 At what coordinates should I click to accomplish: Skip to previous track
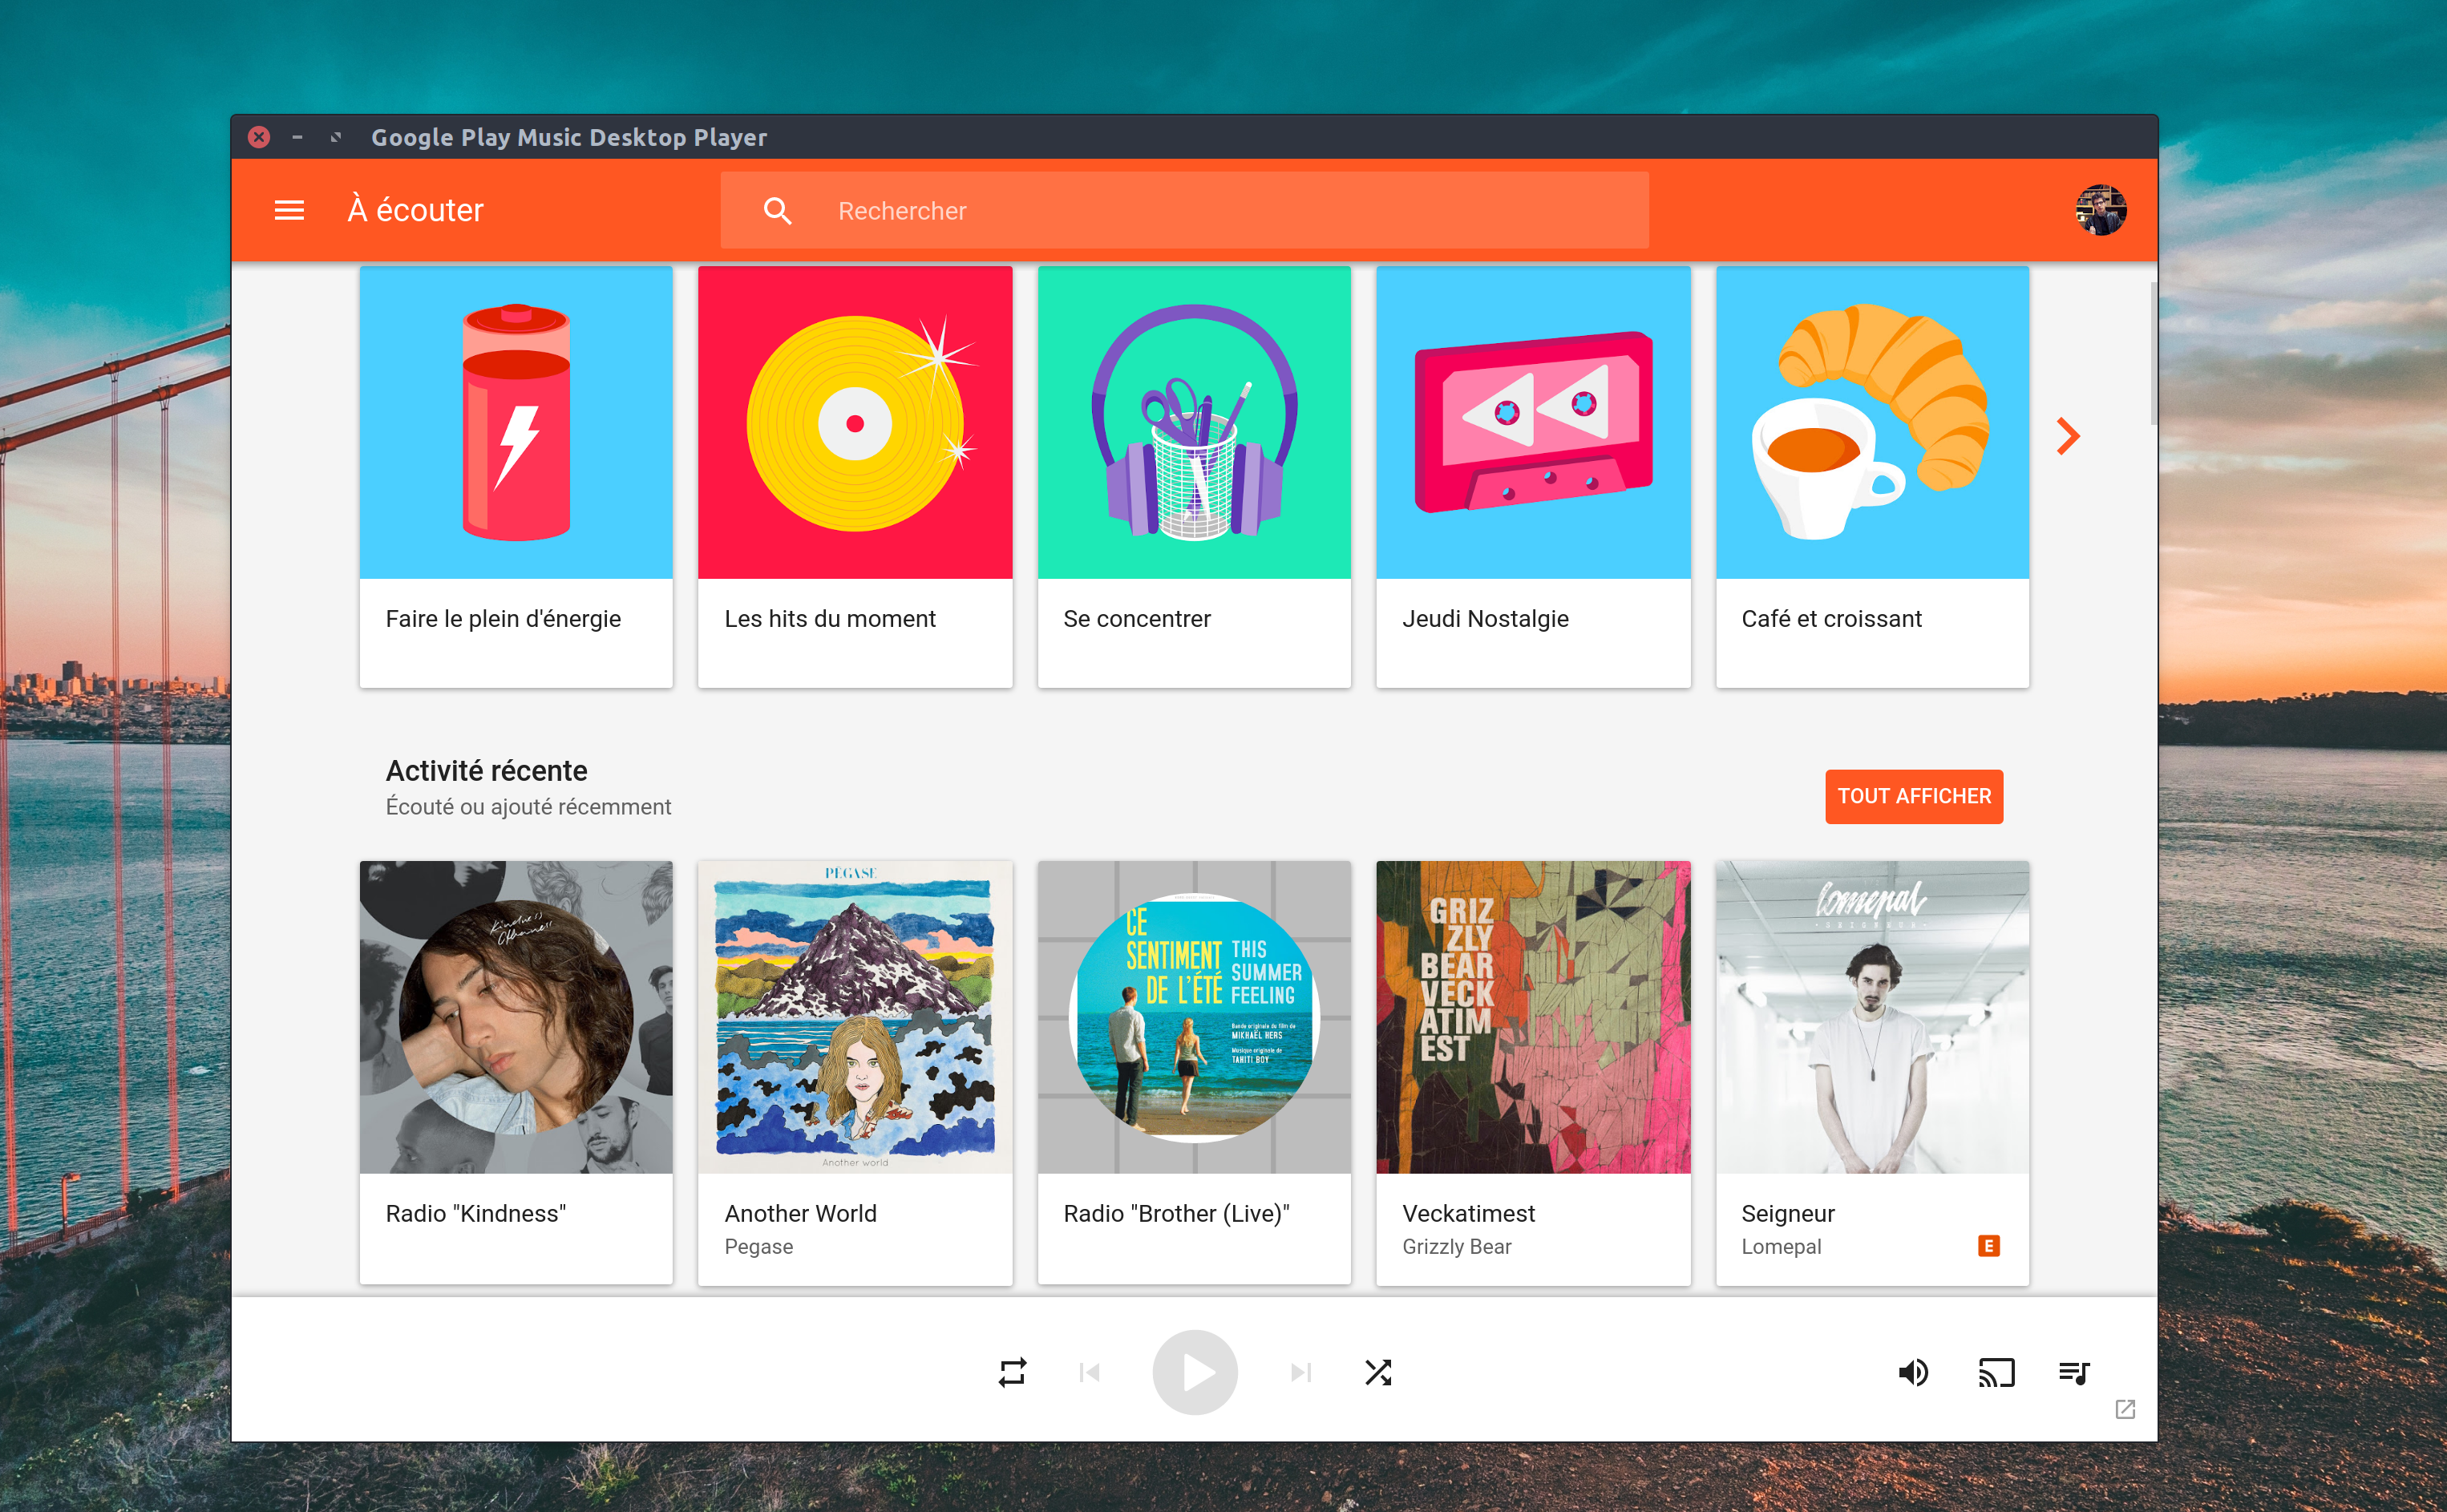coord(1090,1372)
